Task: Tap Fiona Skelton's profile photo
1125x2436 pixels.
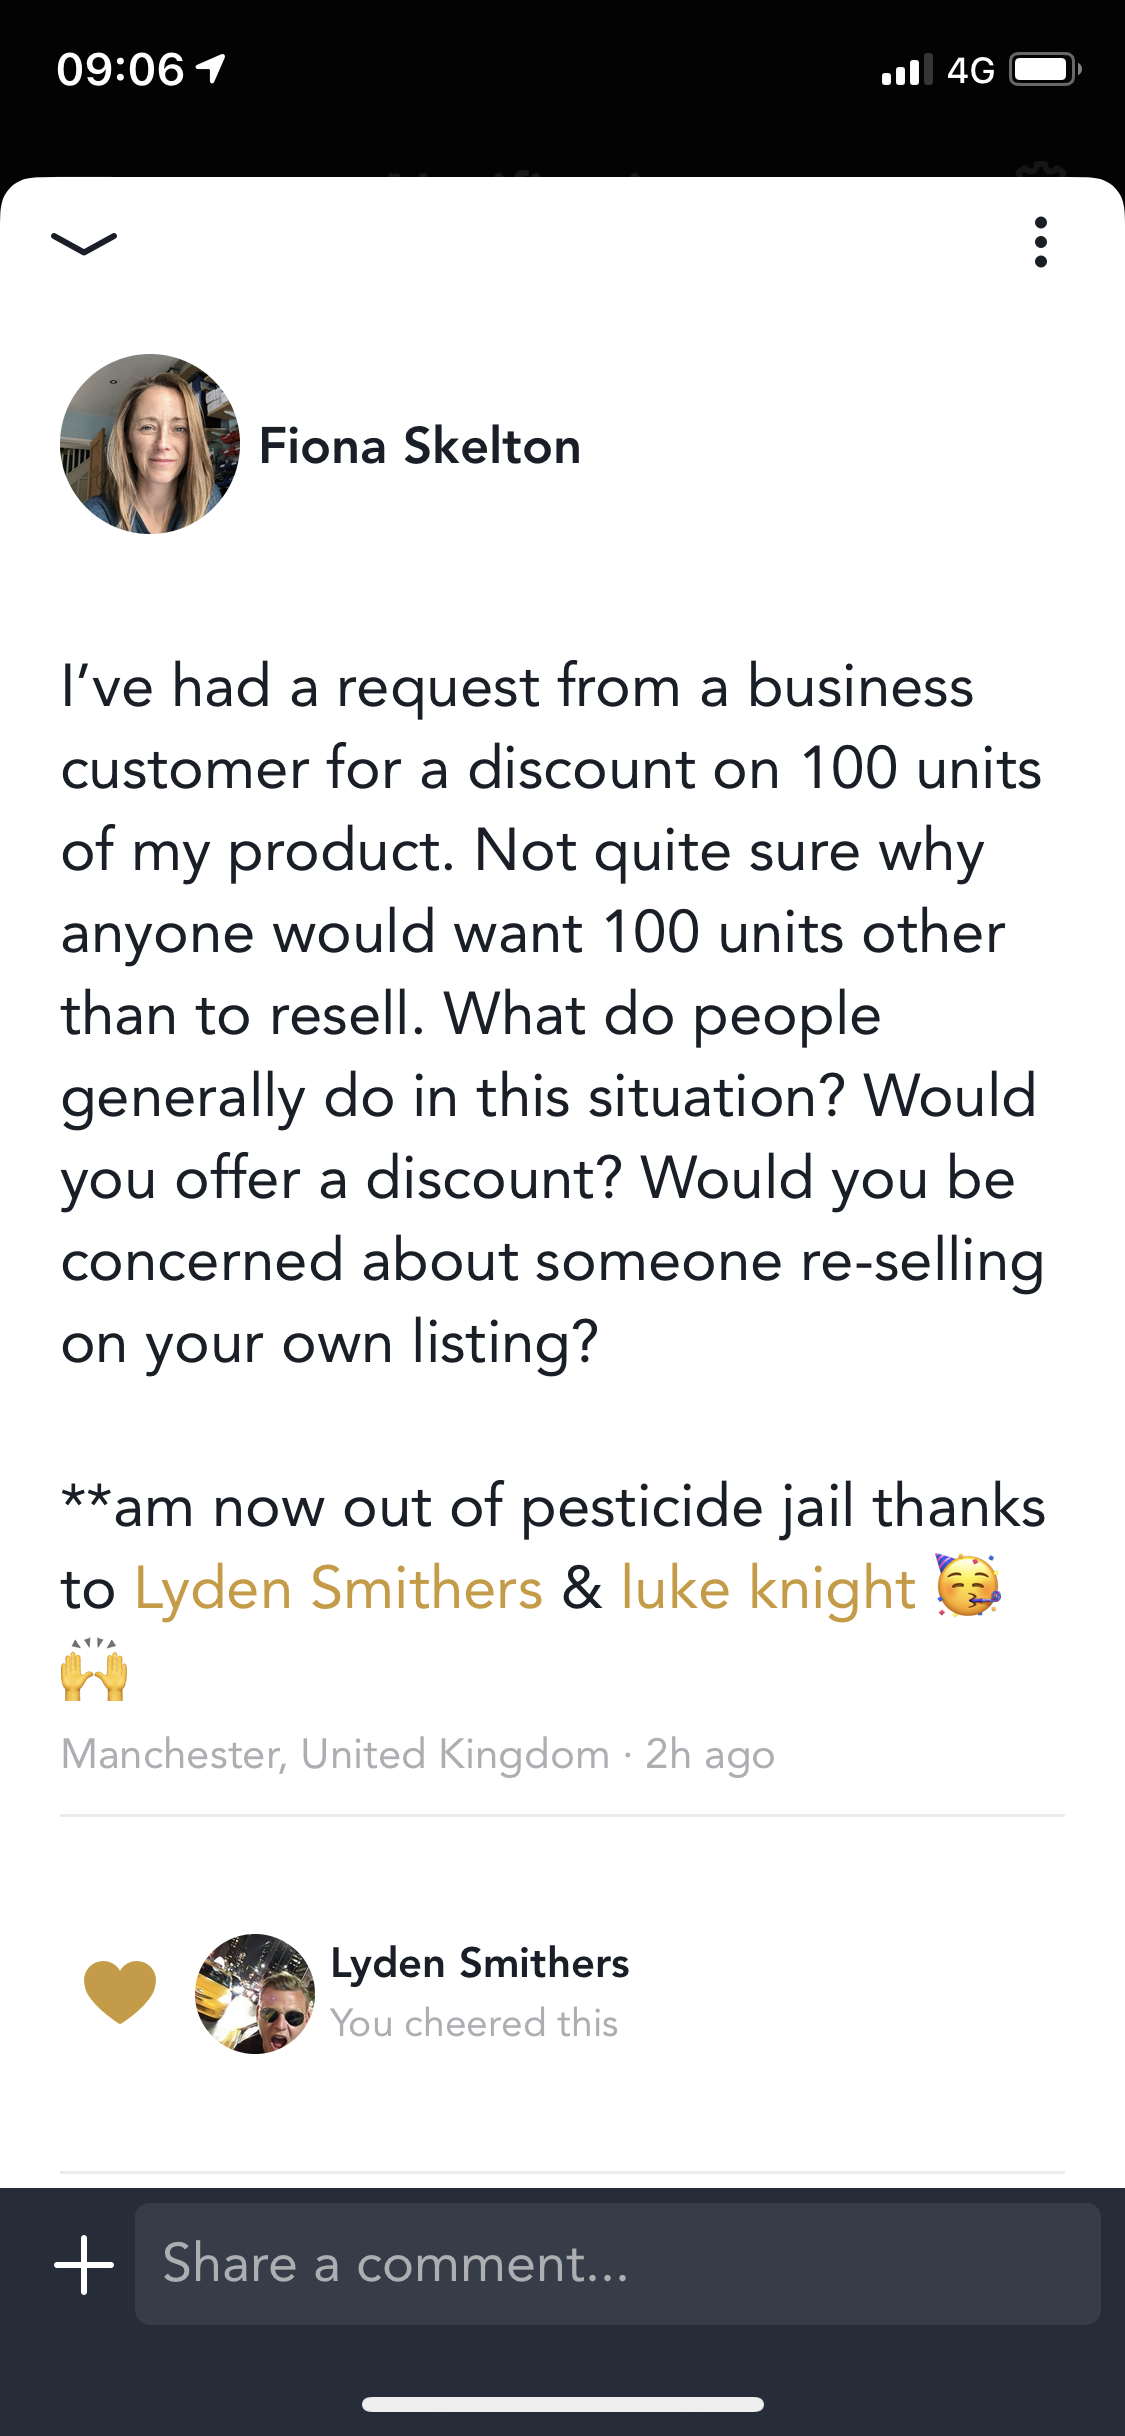Action: (150, 444)
